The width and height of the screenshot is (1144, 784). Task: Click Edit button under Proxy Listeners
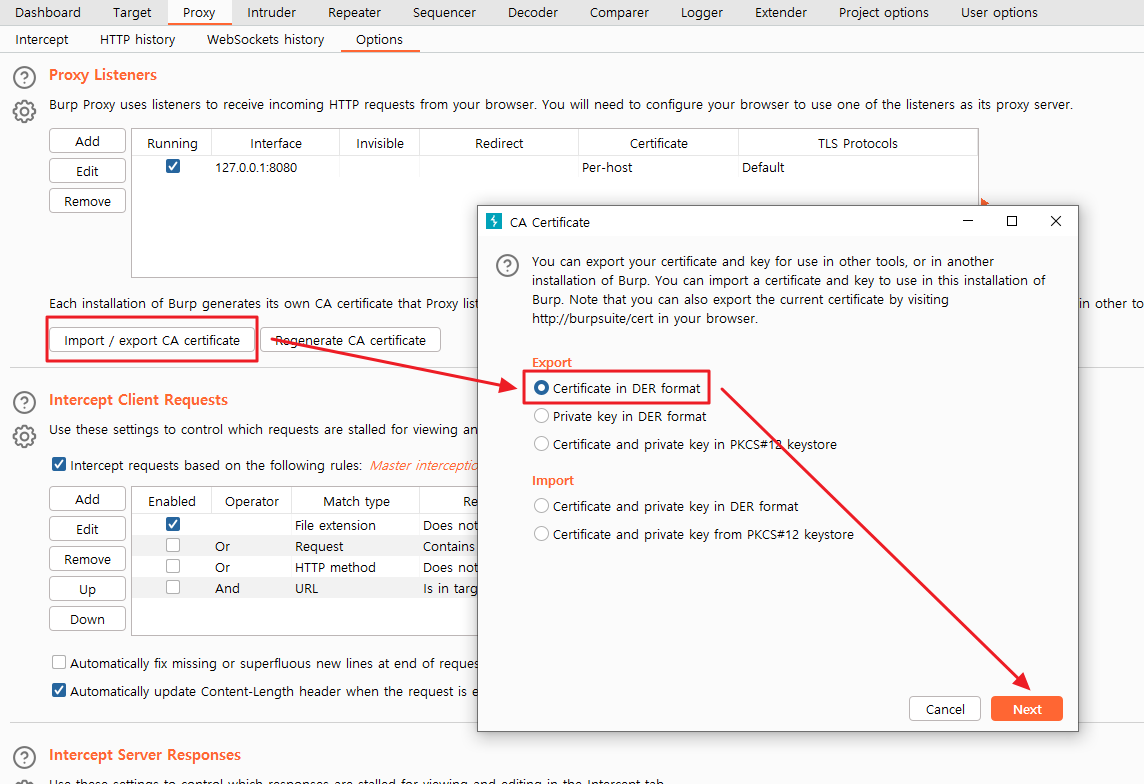pyautogui.click(x=88, y=171)
